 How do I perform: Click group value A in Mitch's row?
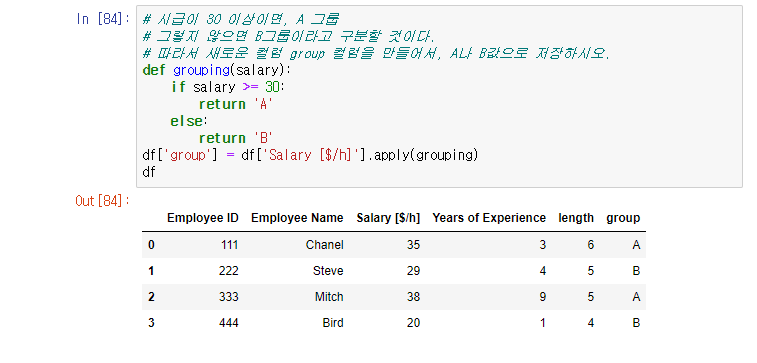pyautogui.click(x=636, y=296)
